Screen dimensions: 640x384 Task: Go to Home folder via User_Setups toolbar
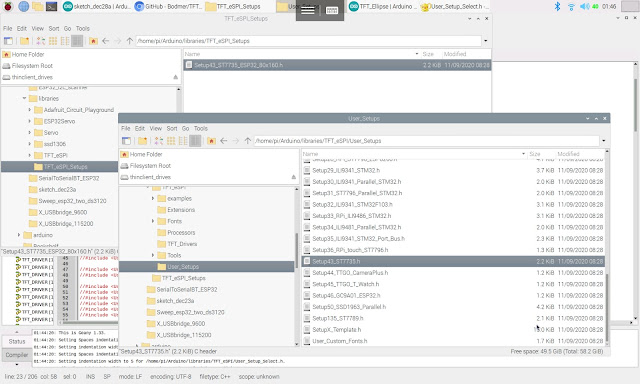click(x=211, y=141)
